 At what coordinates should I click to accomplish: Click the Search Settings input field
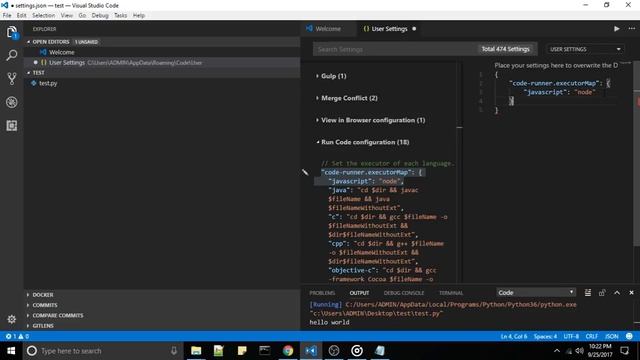tap(394, 49)
